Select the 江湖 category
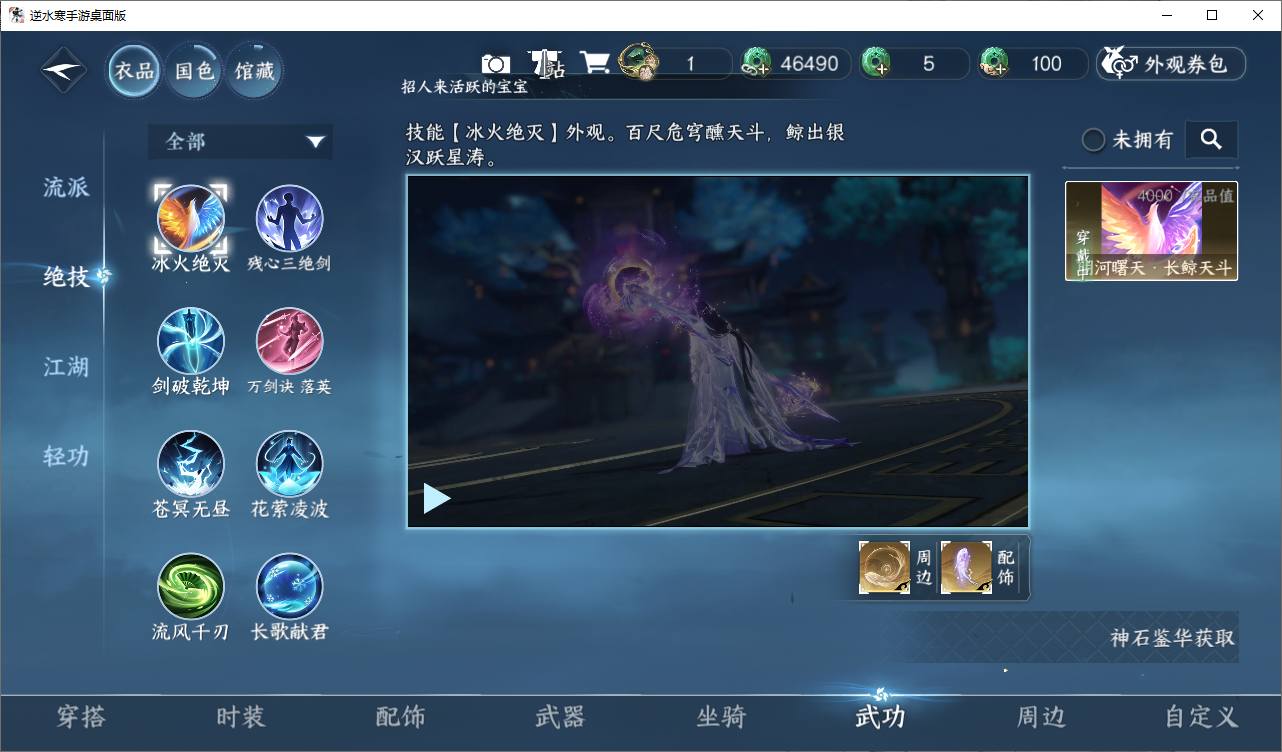 pyautogui.click(x=66, y=367)
